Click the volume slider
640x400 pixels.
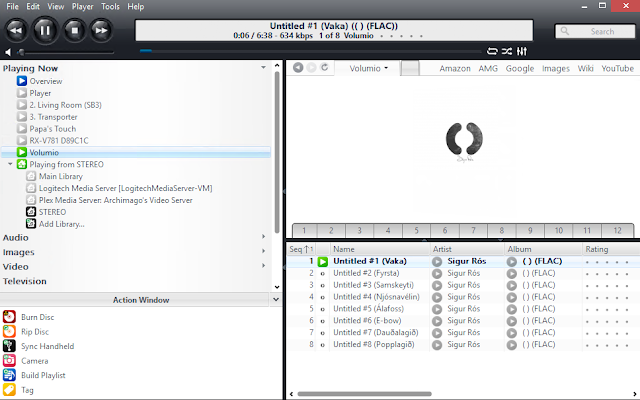[x=66, y=52]
